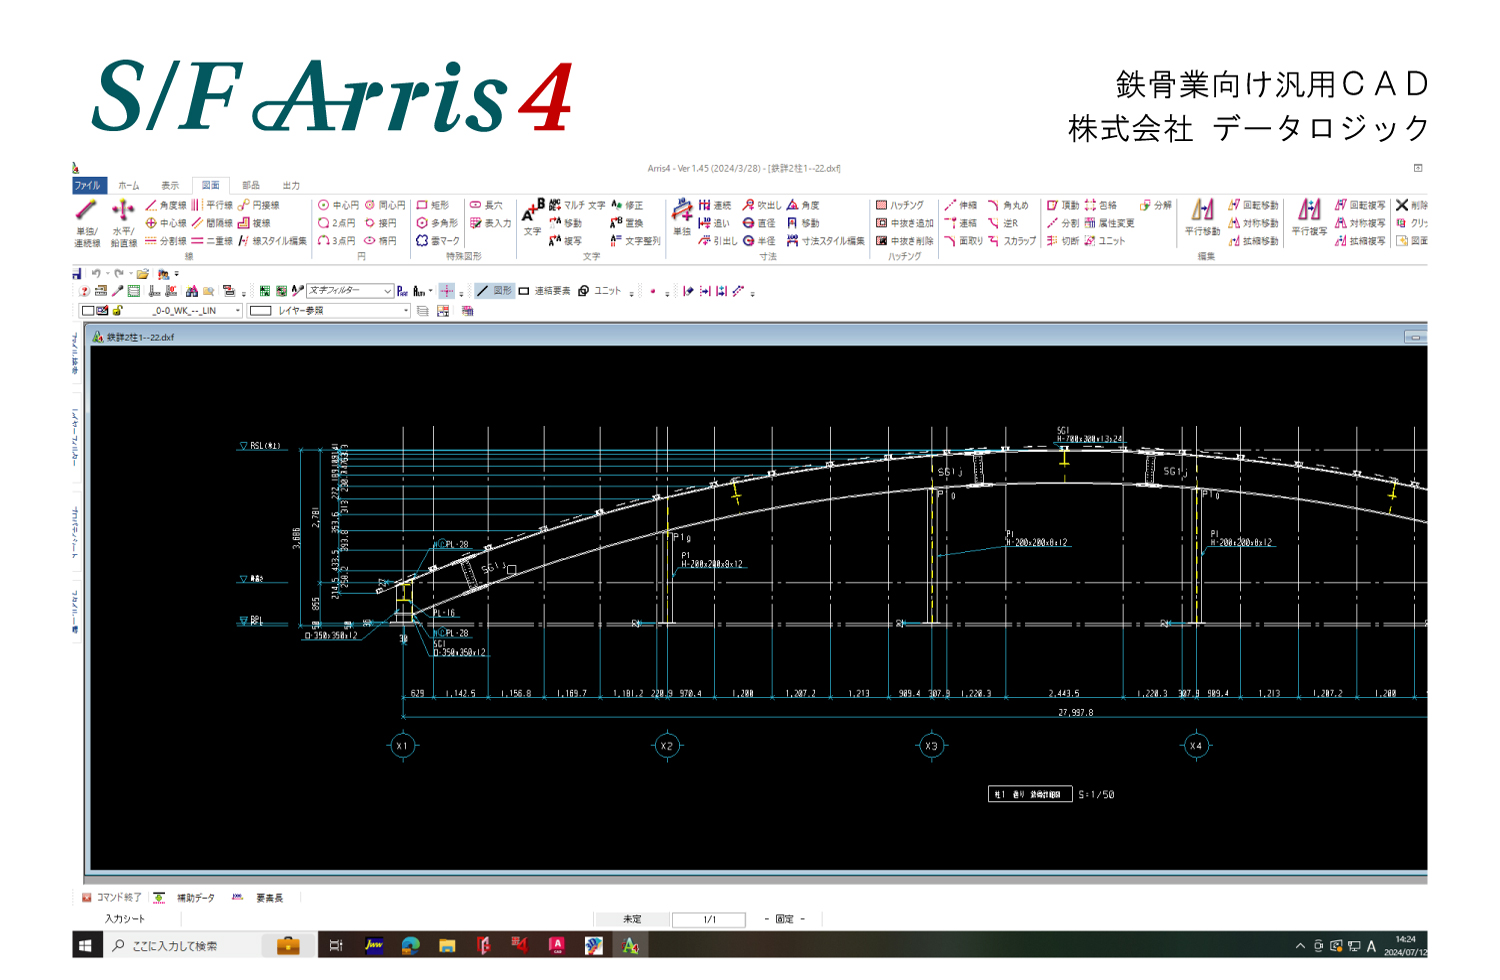Activate the 文字 text tool
The width and height of the screenshot is (1500, 980).
pos(533,217)
